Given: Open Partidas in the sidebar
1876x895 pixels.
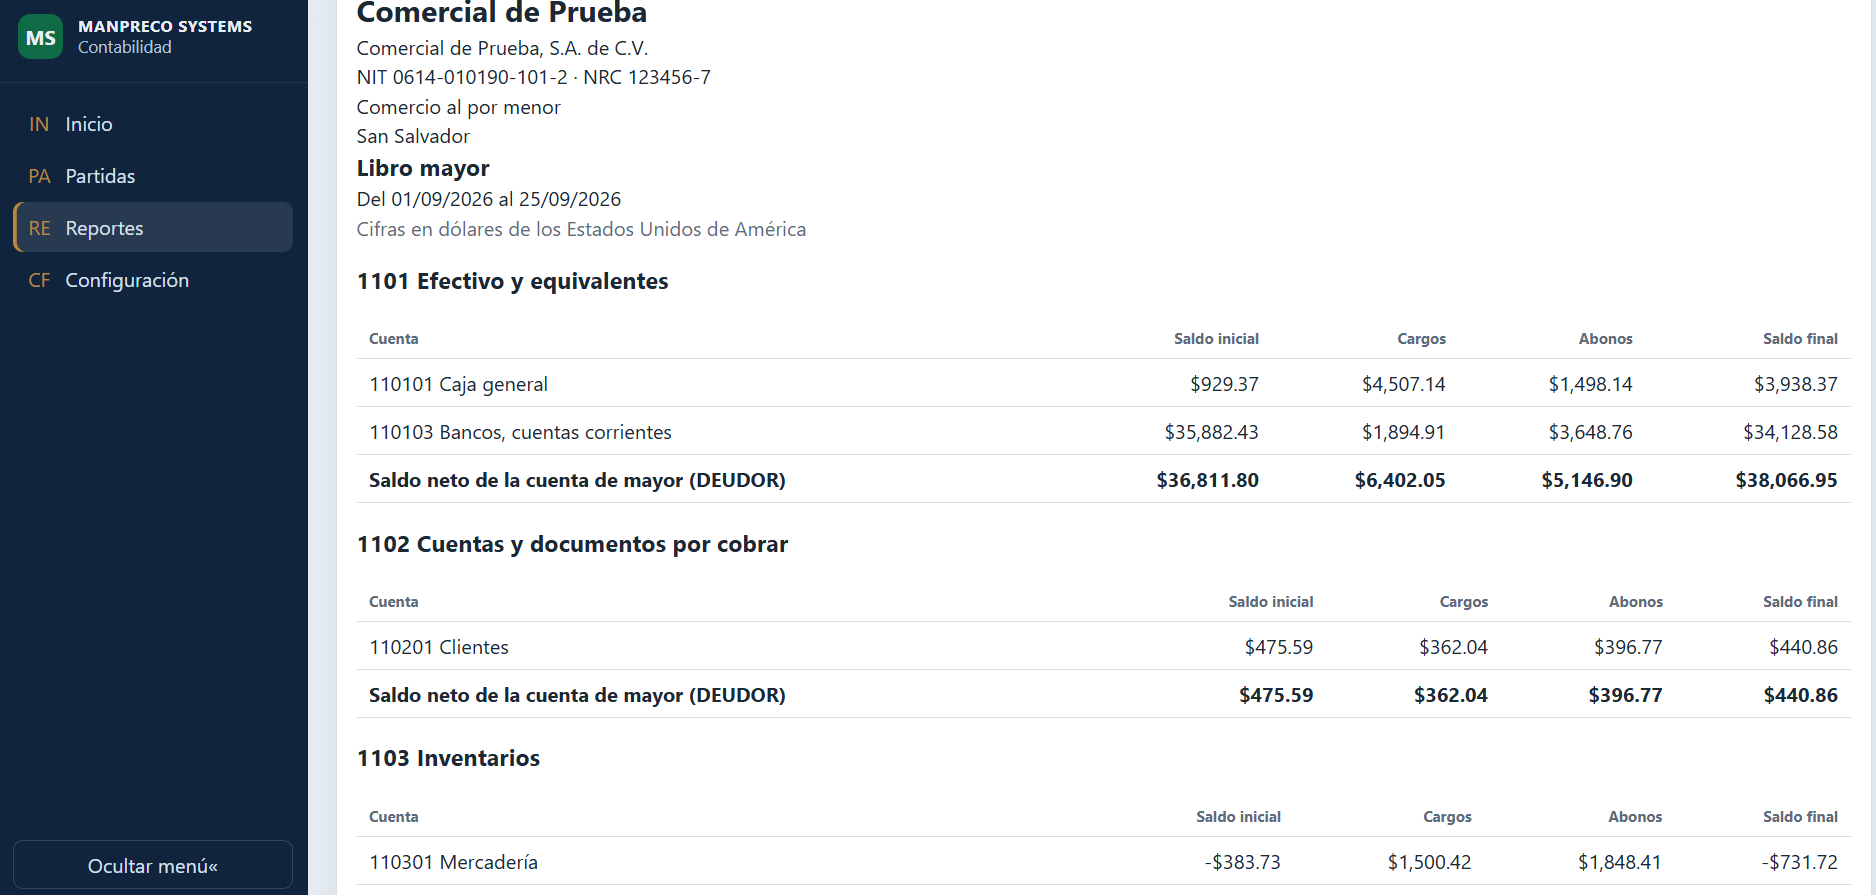Looking at the screenshot, I should (153, 176).
